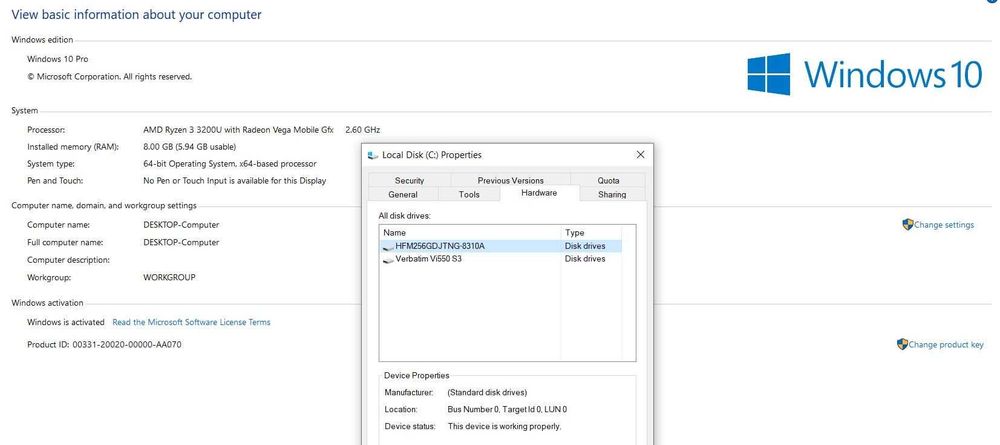Image resolution: width=1000 pixels, height=445 pixels.
Task: Click the drive icon in Properties title bar
Action: pyautogui.click(x=373, y=155)
